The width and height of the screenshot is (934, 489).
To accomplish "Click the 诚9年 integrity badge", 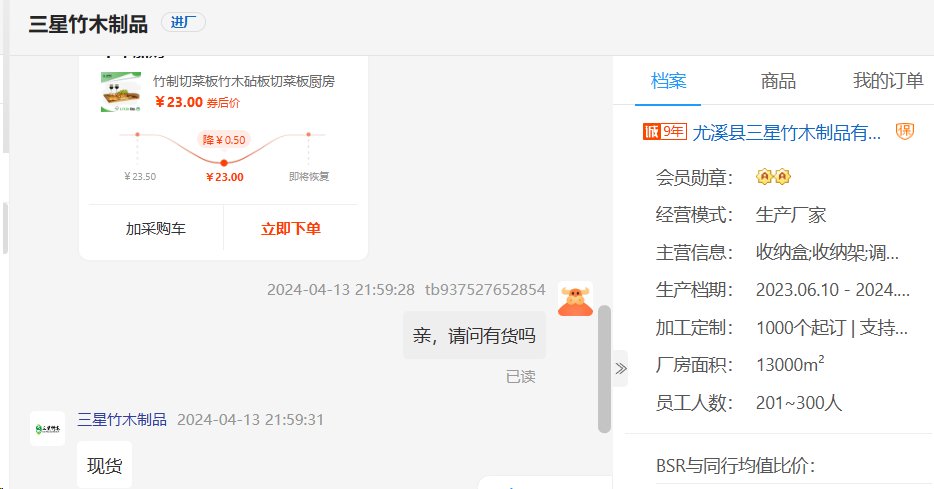I will click(x=665, y=131).
